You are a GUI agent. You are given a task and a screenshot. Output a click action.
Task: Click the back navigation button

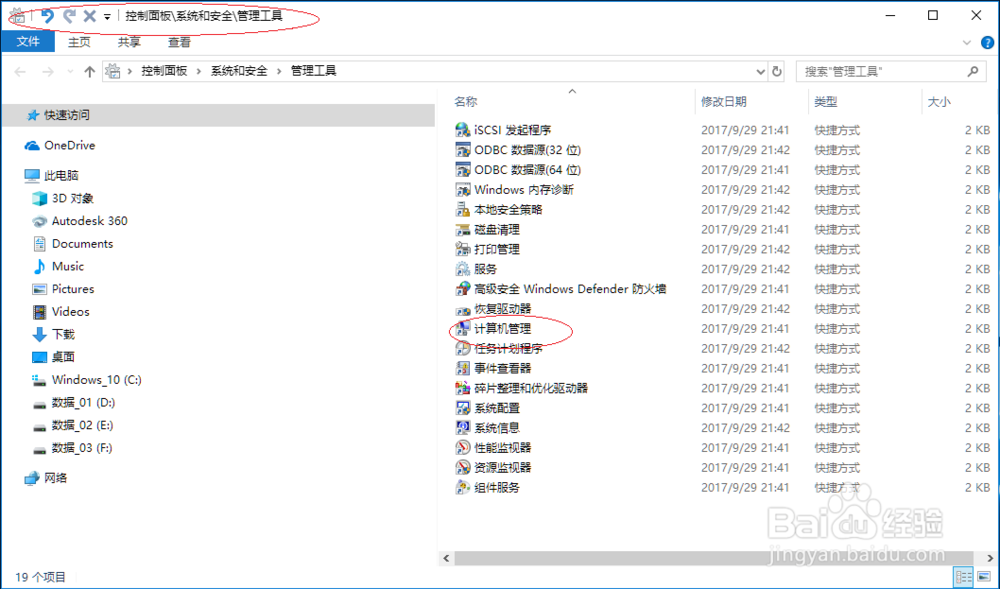pos(20,71)
